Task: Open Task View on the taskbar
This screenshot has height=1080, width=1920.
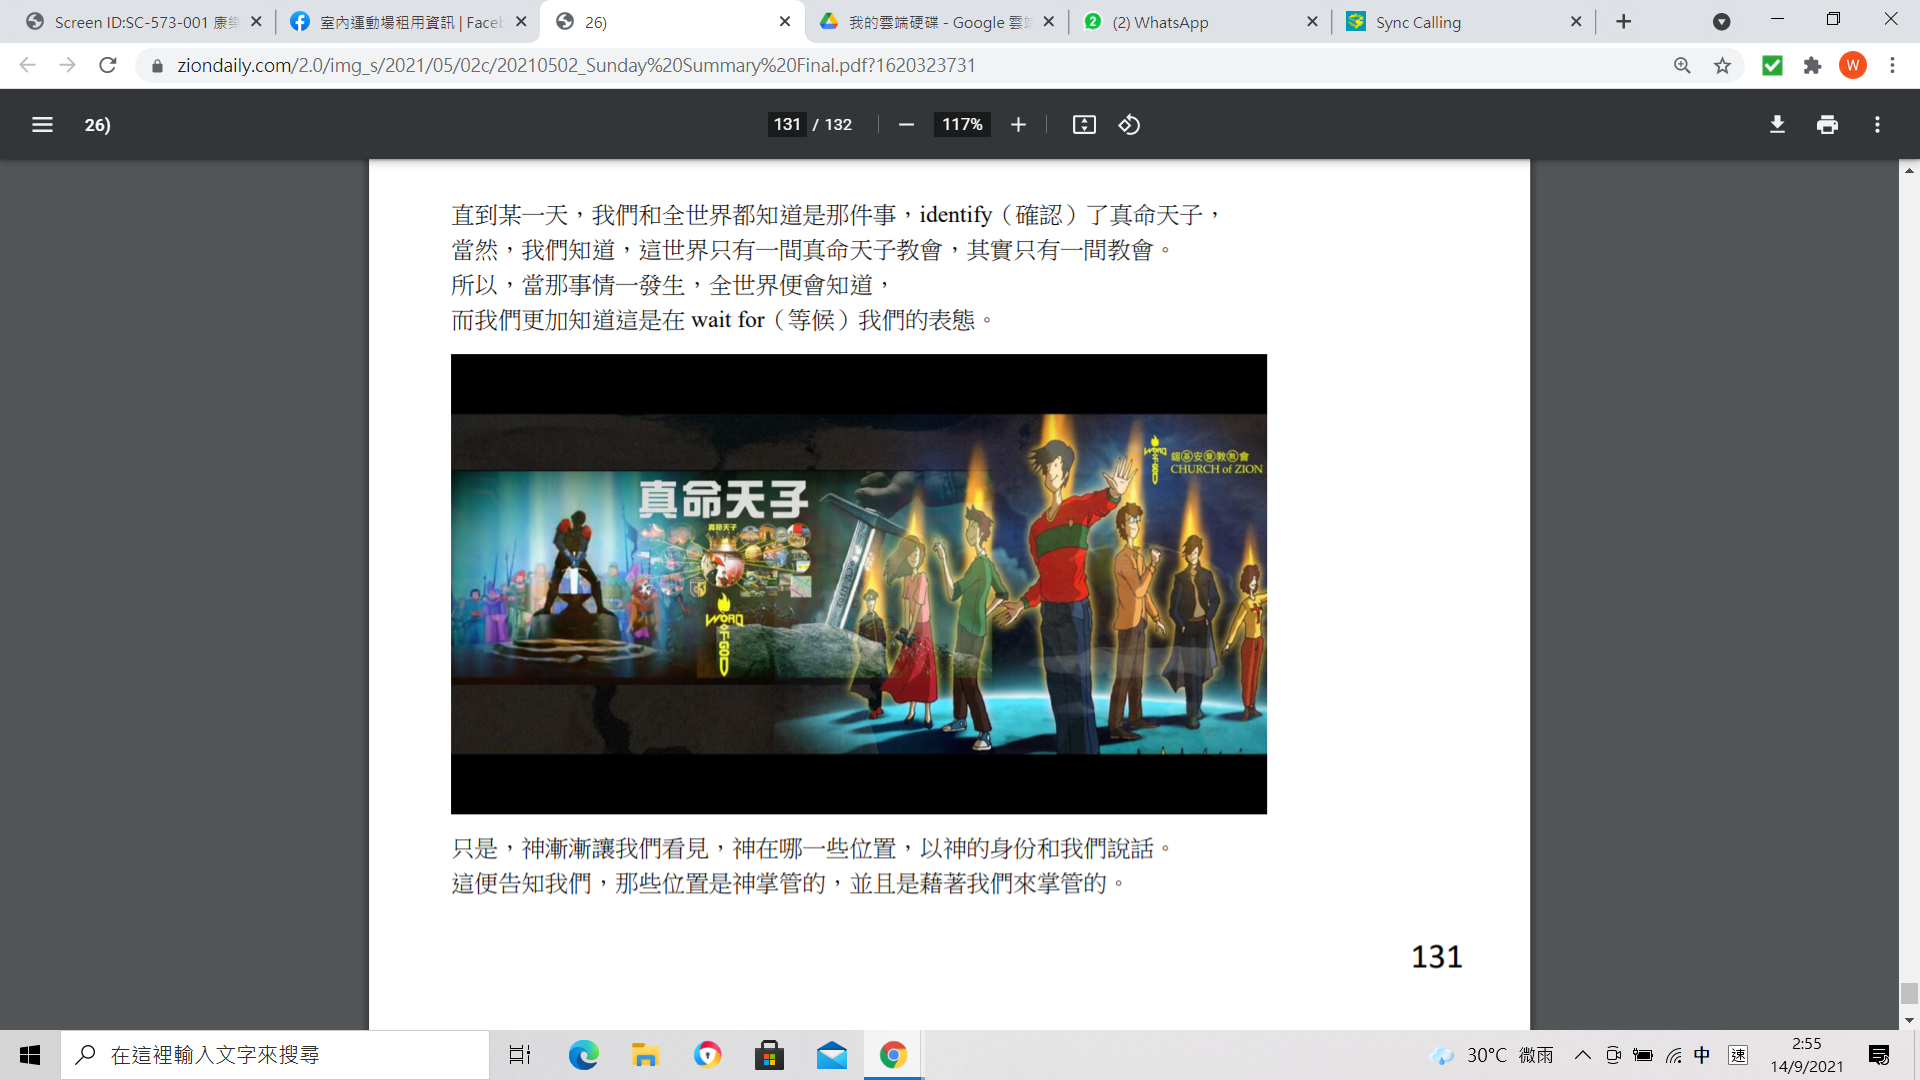Action: coord(520,1055)
